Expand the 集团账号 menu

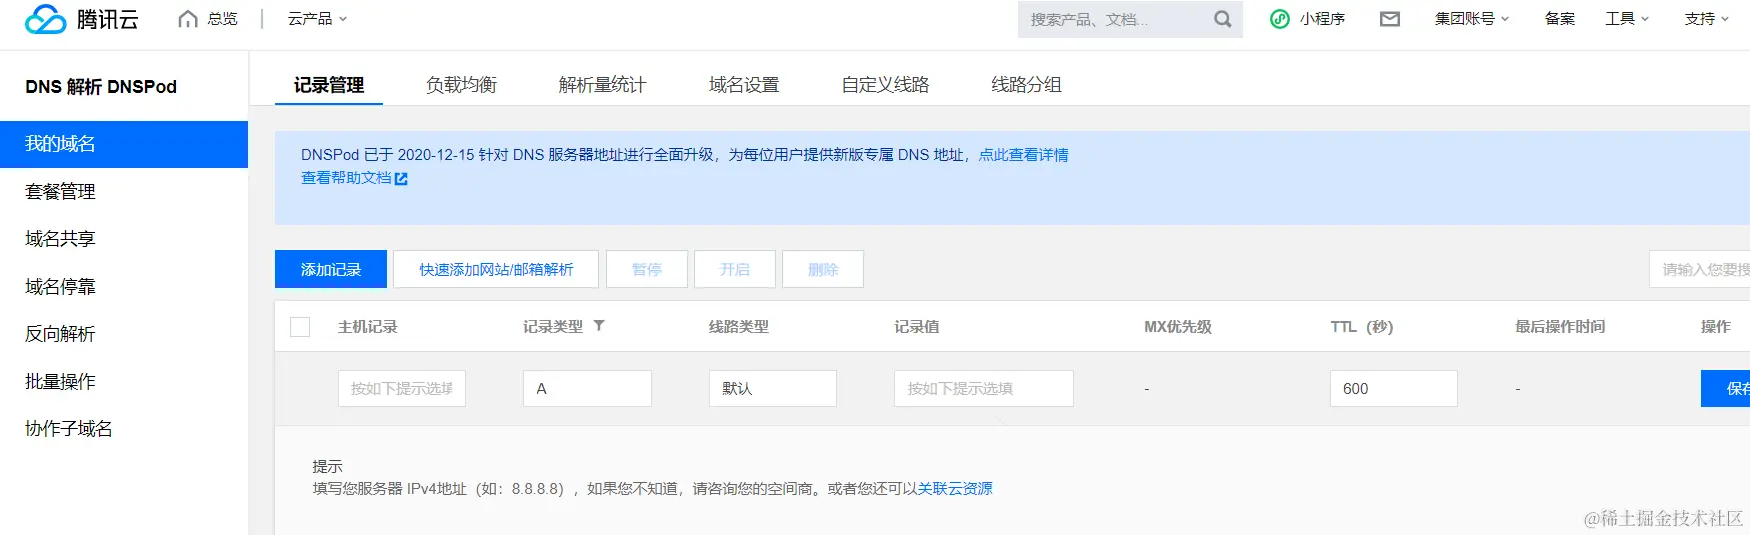click(1472, 19)
